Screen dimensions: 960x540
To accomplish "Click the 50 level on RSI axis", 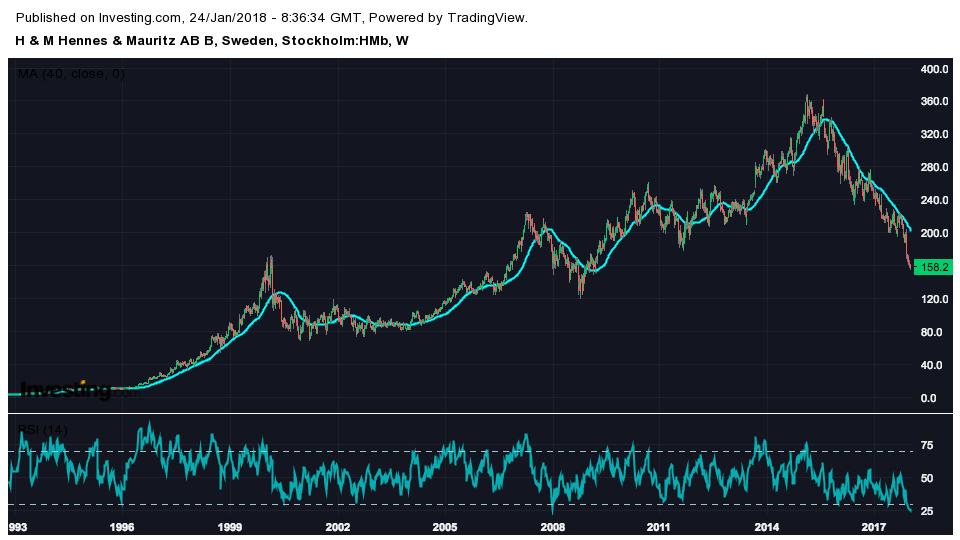I will tap(927, 479).
